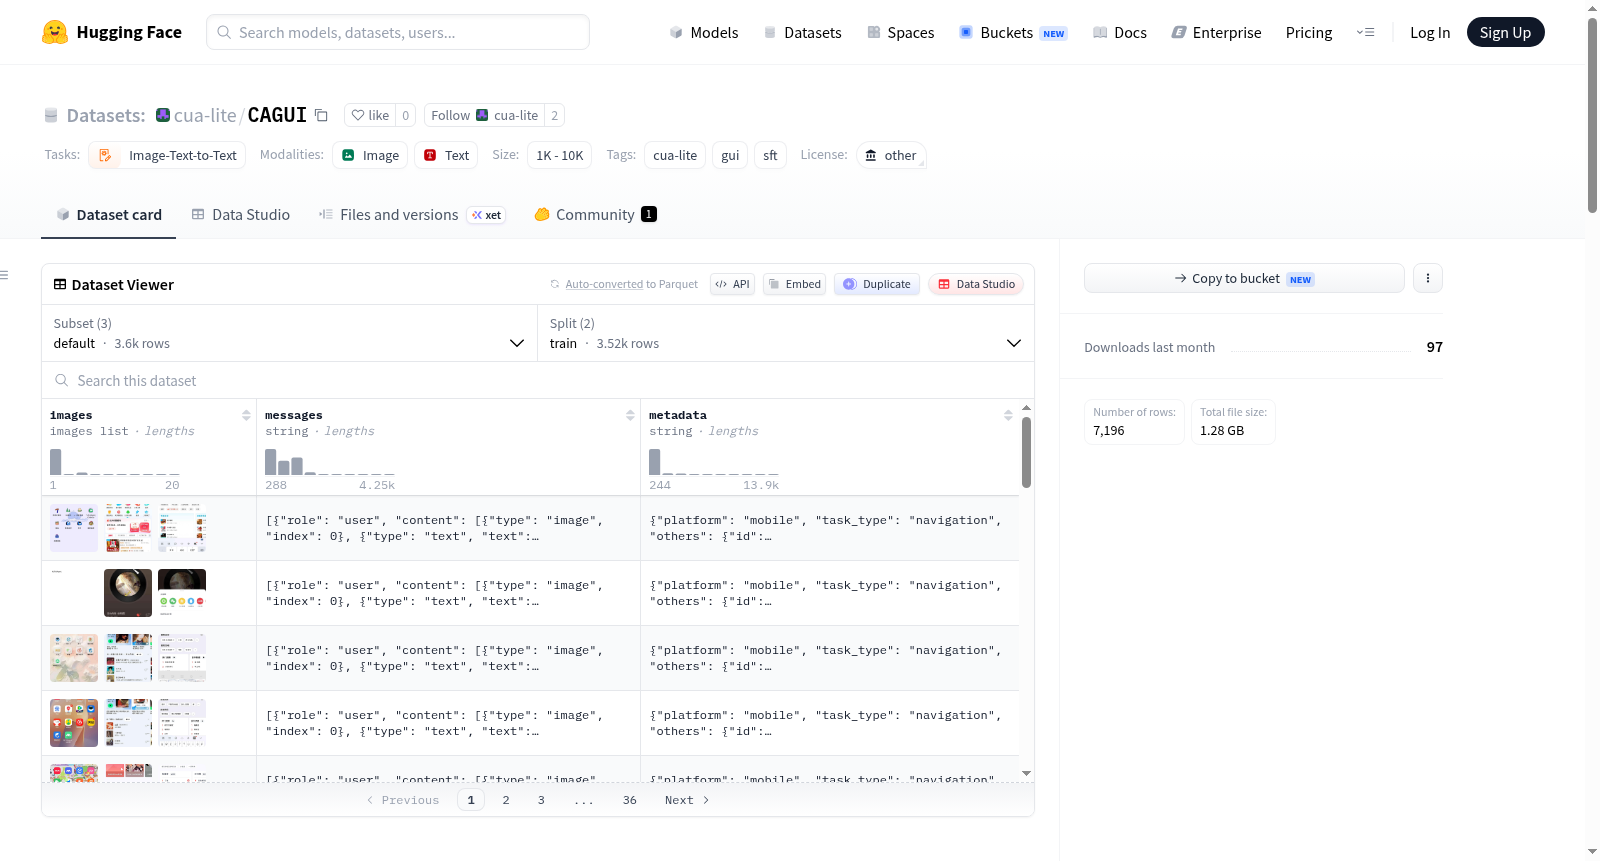Select the Dataset card tab
Image resolution: width=1600 pixels, height=861 pixels.
click(108, 215)
